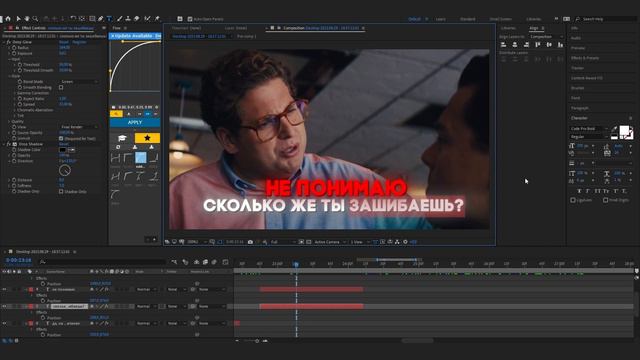Viewport: 640px width, 360px height.
Task: Align layers horizontally centered
Action: (515, 45)
